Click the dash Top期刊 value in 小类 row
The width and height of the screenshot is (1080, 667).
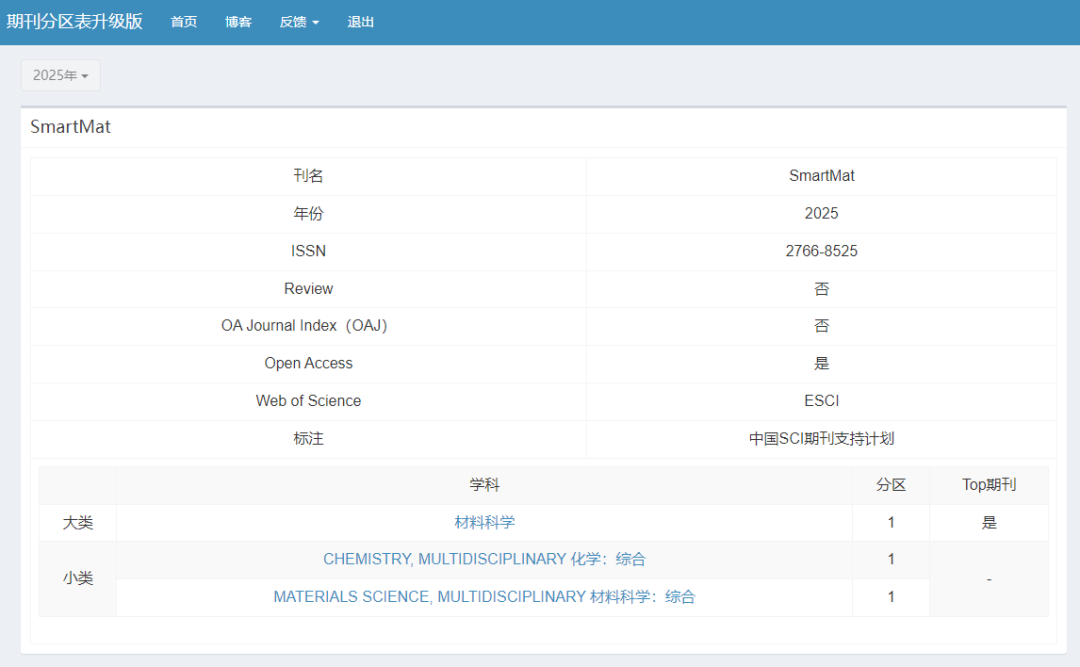988,579
